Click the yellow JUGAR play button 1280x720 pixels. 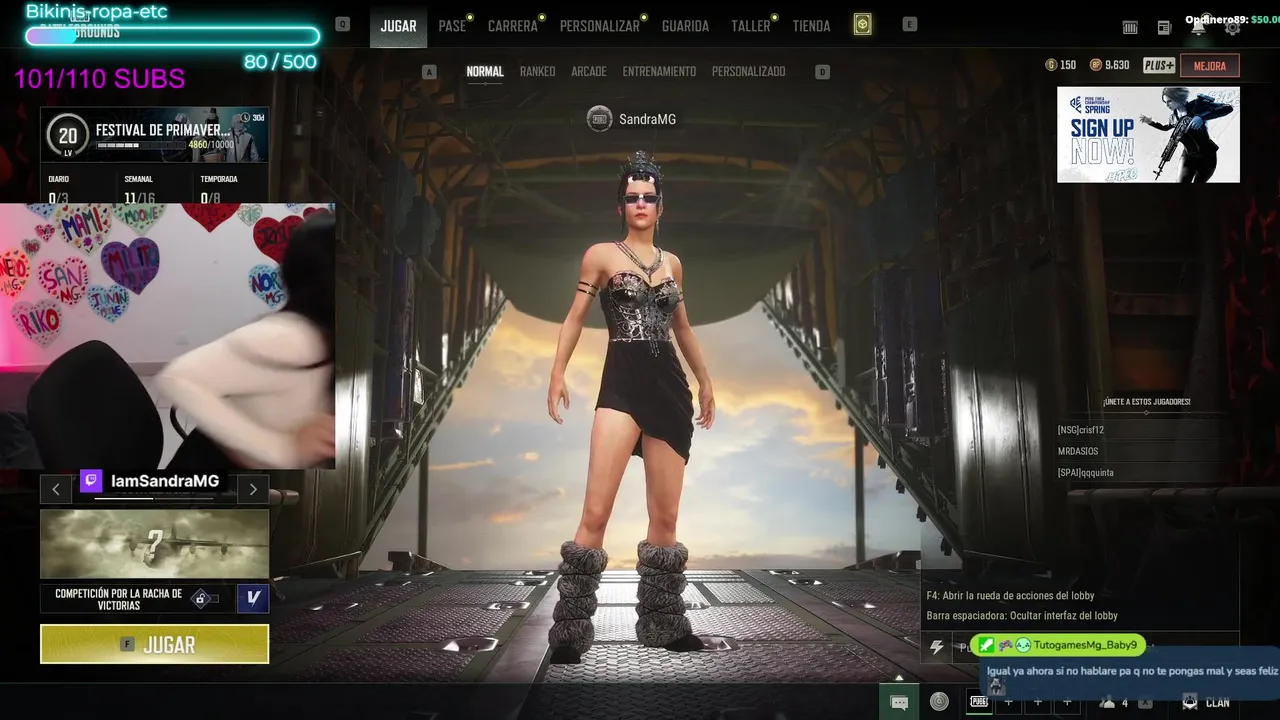[154, 644]
